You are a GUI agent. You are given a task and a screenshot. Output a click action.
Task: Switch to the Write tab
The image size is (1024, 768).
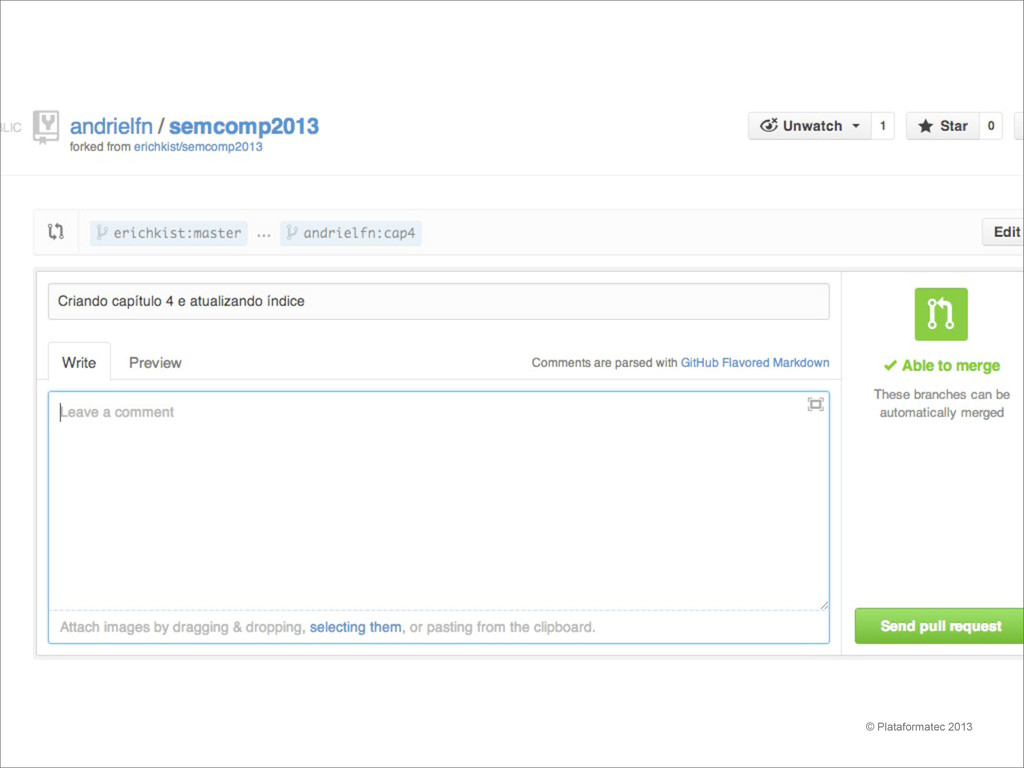tap(79, 362)
